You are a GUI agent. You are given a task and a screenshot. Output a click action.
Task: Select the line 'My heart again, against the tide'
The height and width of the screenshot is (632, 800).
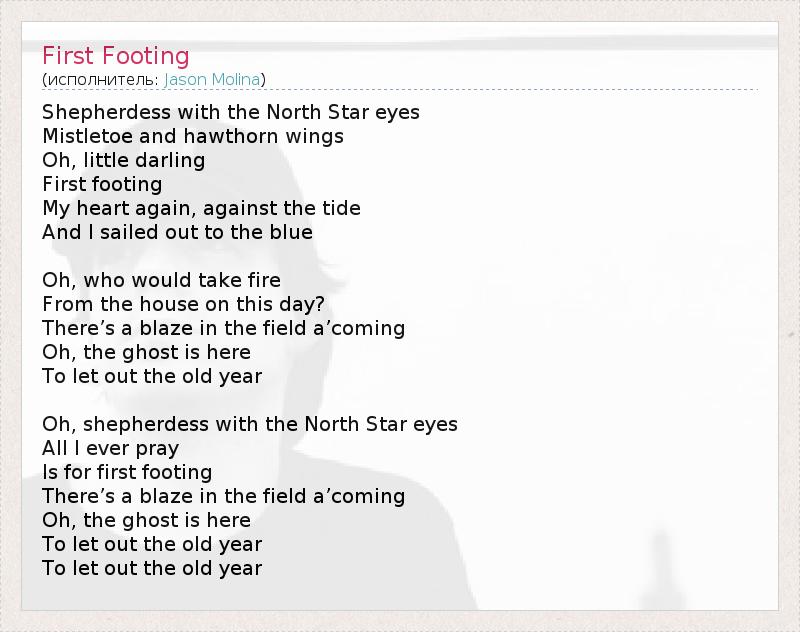[x=201, y=208]
